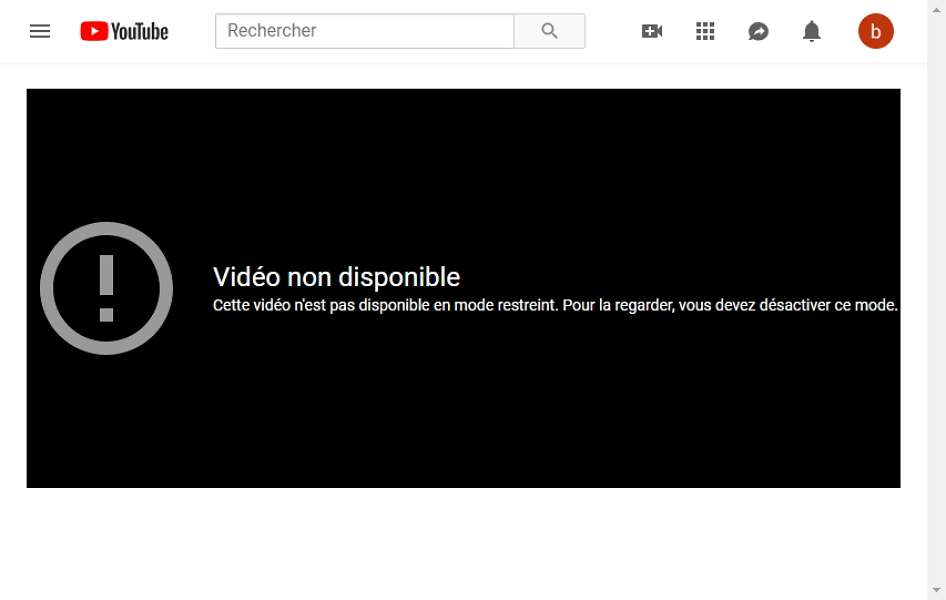Click the grey exclamation warning icon
This screenshot has height=600, width=946.
(106, 288)
